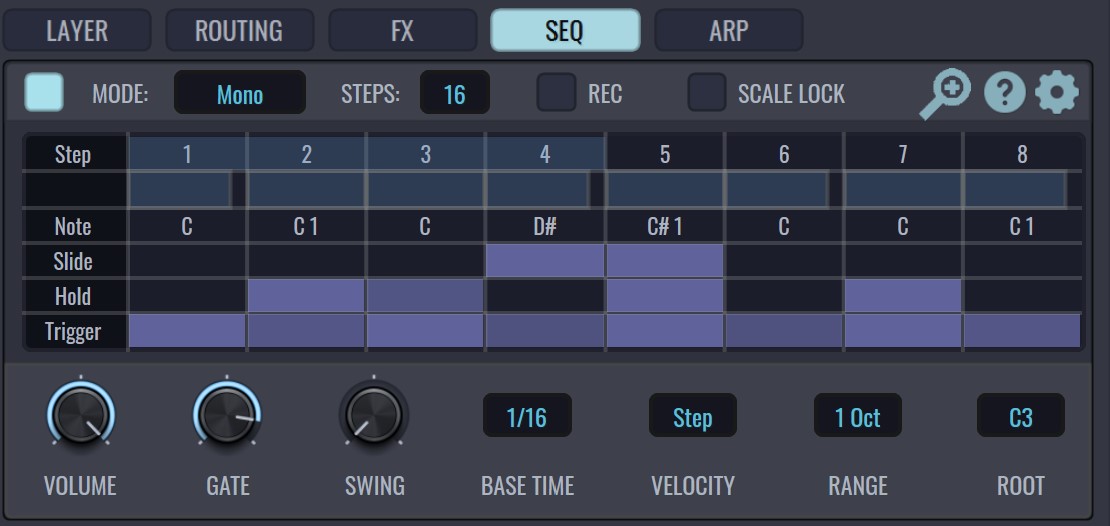Viewport: 1110px width, 526px height.
Task: Toggle Trigger on step 6
Action: [x=784, y=331]
